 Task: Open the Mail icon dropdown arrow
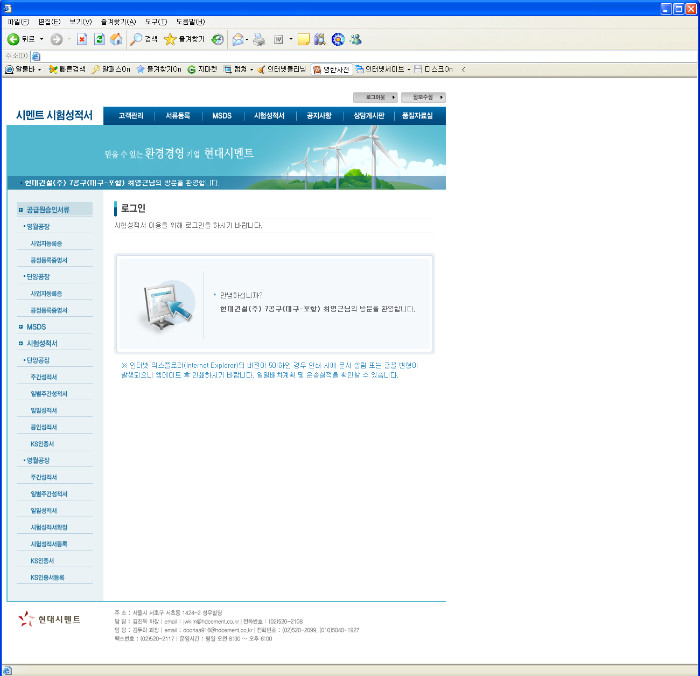coord(247,39)
